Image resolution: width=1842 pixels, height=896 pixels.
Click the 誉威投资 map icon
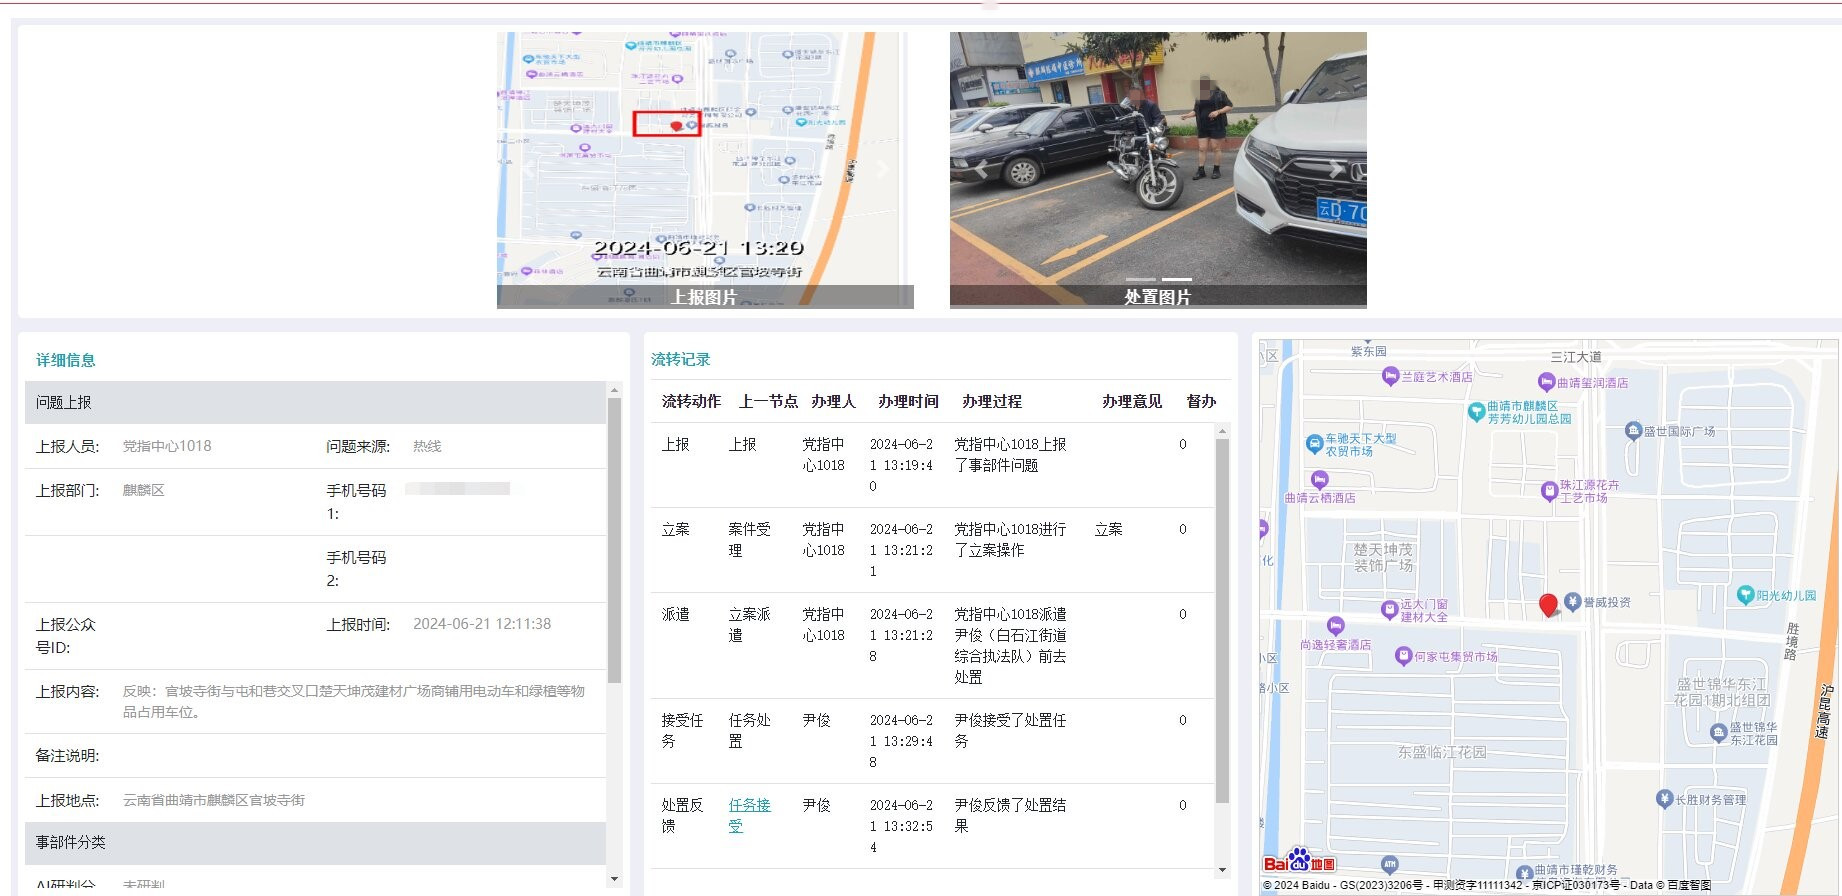pos(1572,601)
